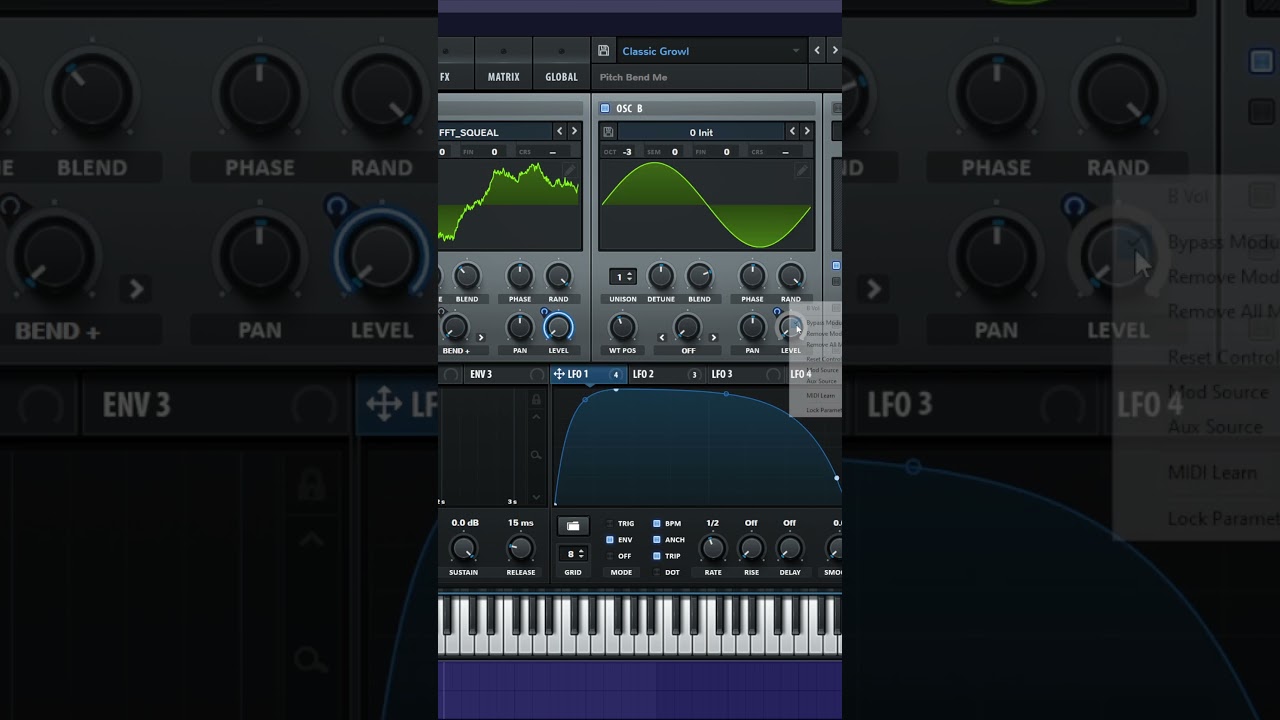Click the LFO RATE knob
Screen dimensions: 1280x720
[712, 548]
